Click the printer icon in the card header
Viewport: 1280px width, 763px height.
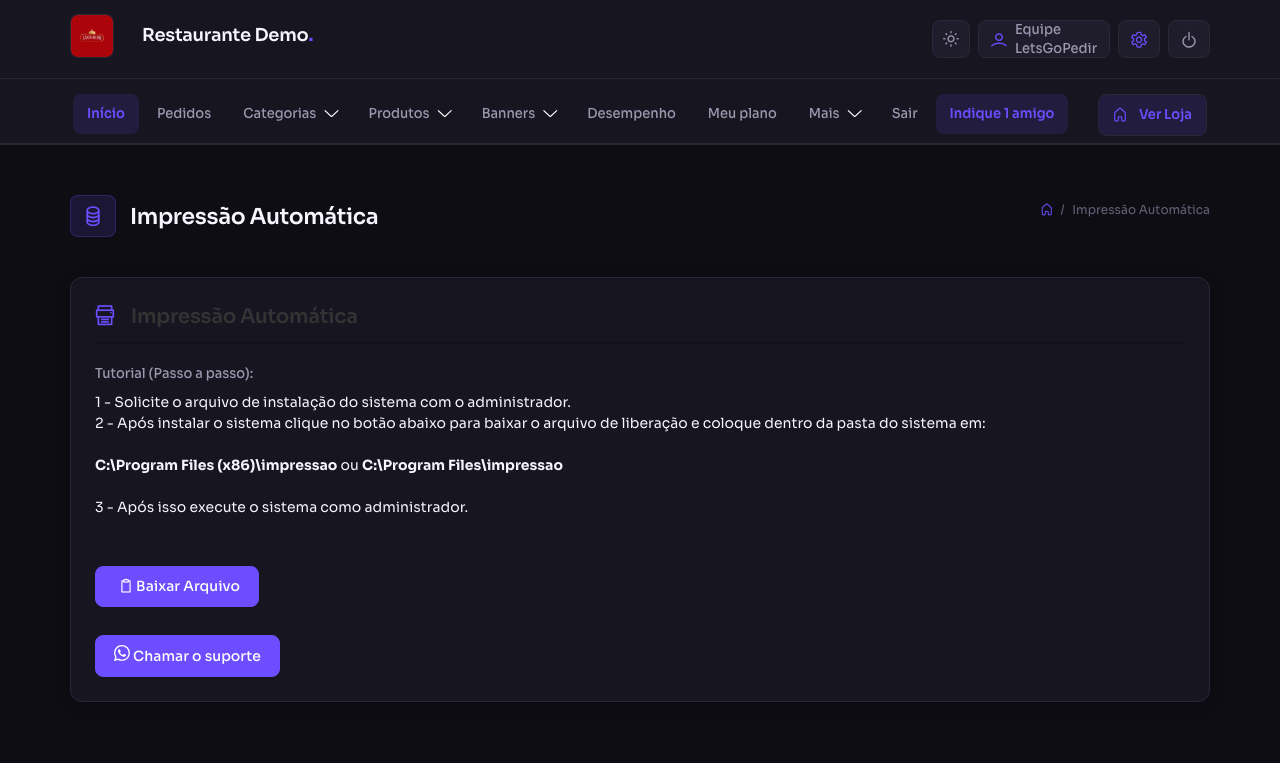(105, 315)
